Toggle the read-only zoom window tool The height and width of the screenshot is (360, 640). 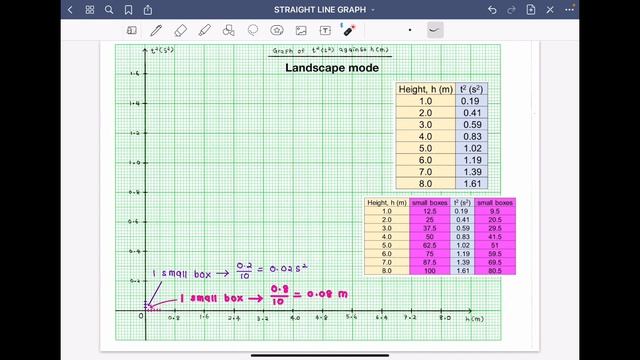tap(131, 30)
